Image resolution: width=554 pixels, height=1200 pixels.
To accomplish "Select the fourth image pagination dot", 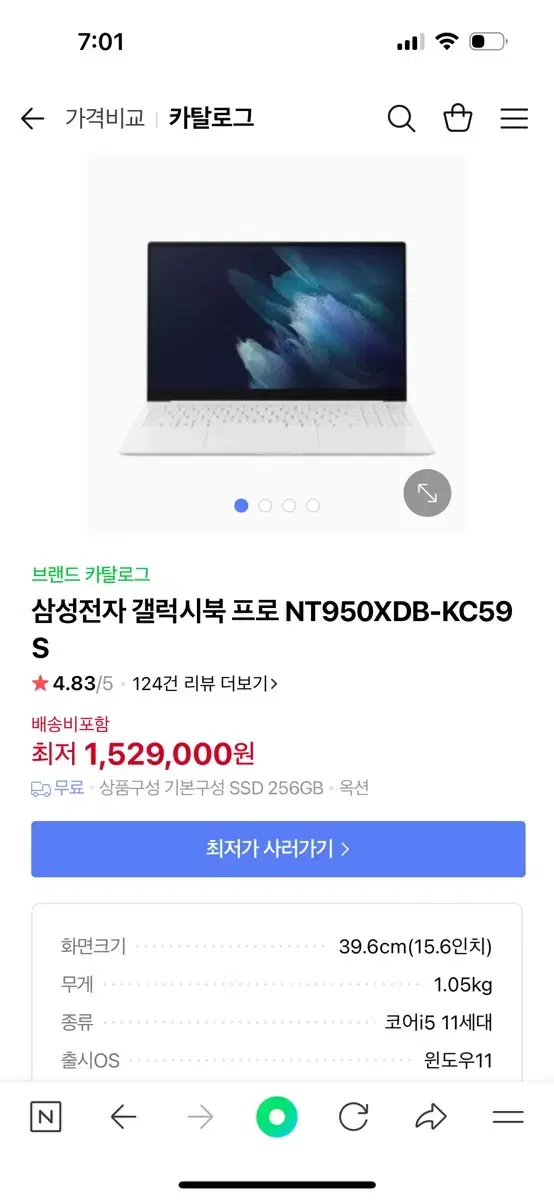I will pos(313,506).
